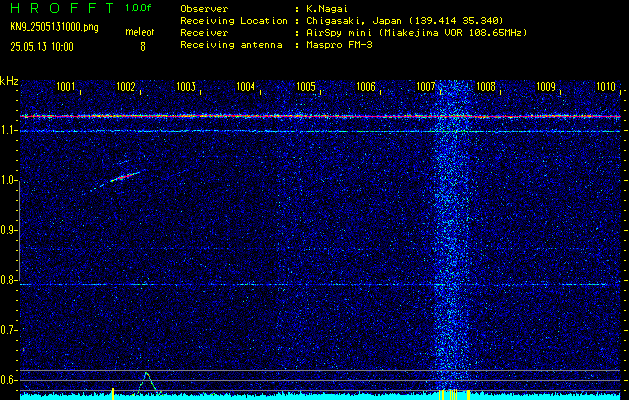This screenshot has height=400, width=629.
Task: Click the Receiving antenna label
Action: [231, 45]
